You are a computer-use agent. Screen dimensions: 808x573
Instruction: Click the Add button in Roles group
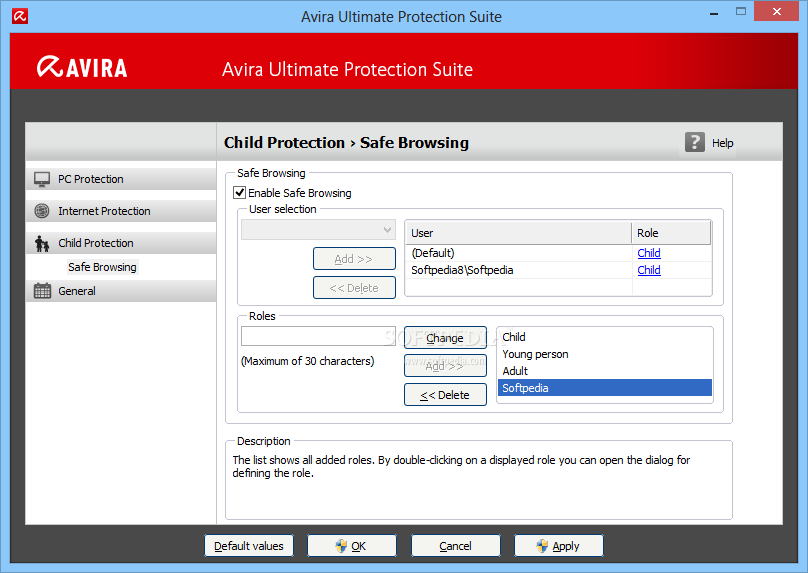tap(445, 366)
